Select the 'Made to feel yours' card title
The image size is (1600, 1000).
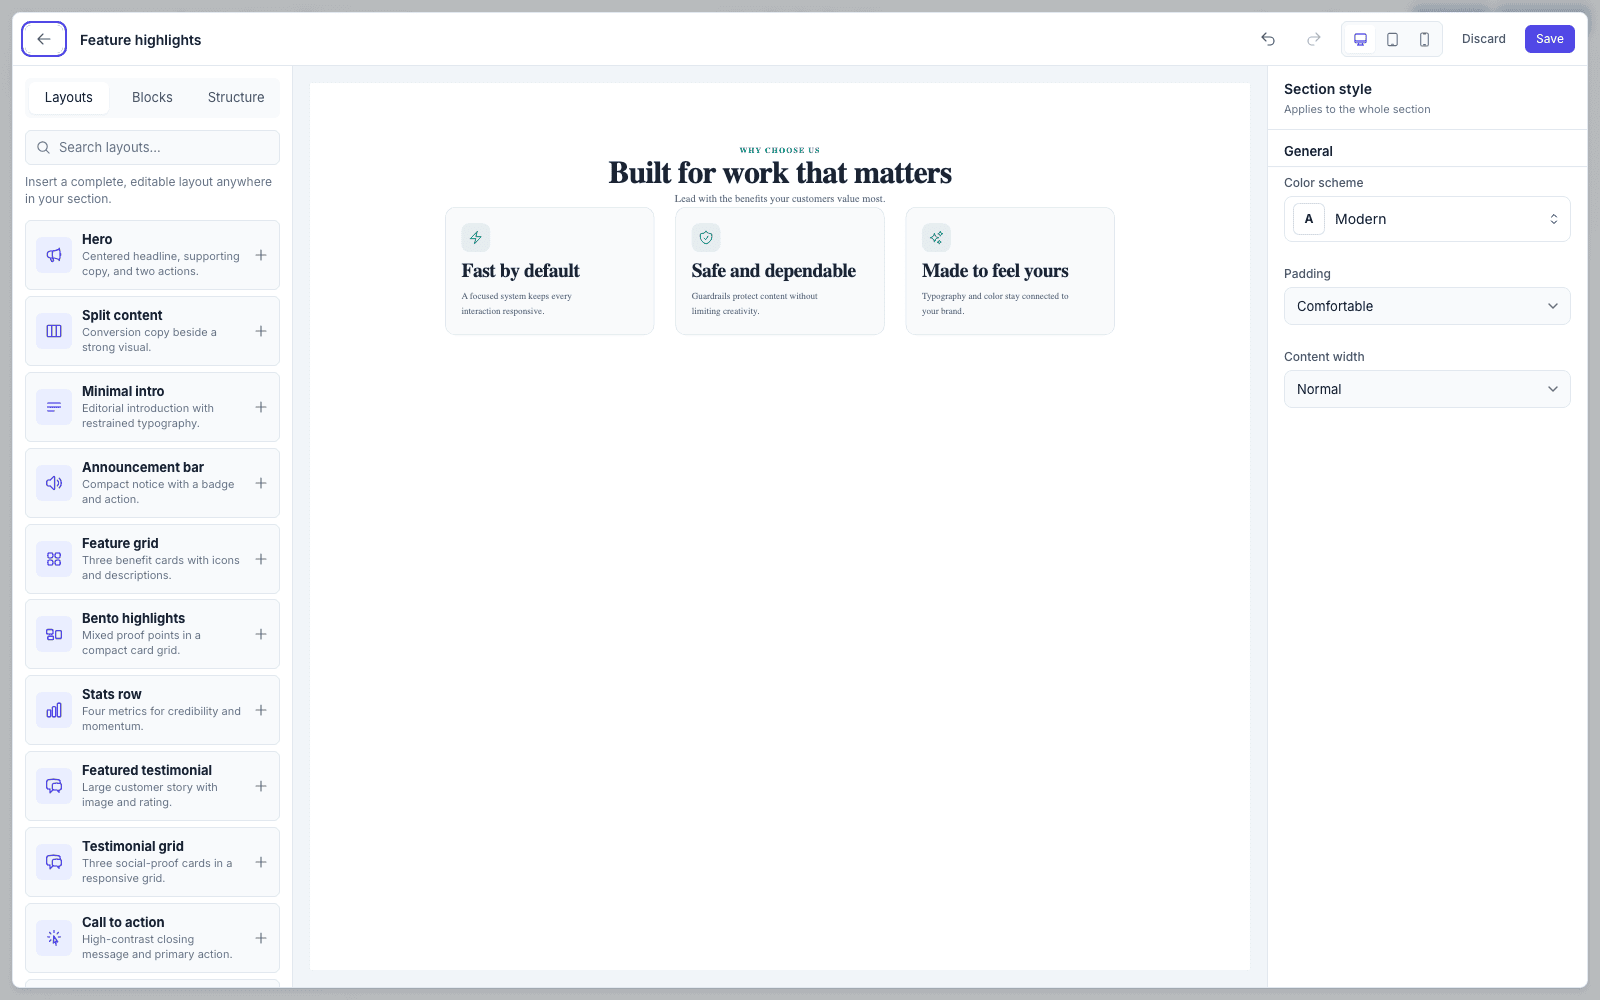(995, 271)
